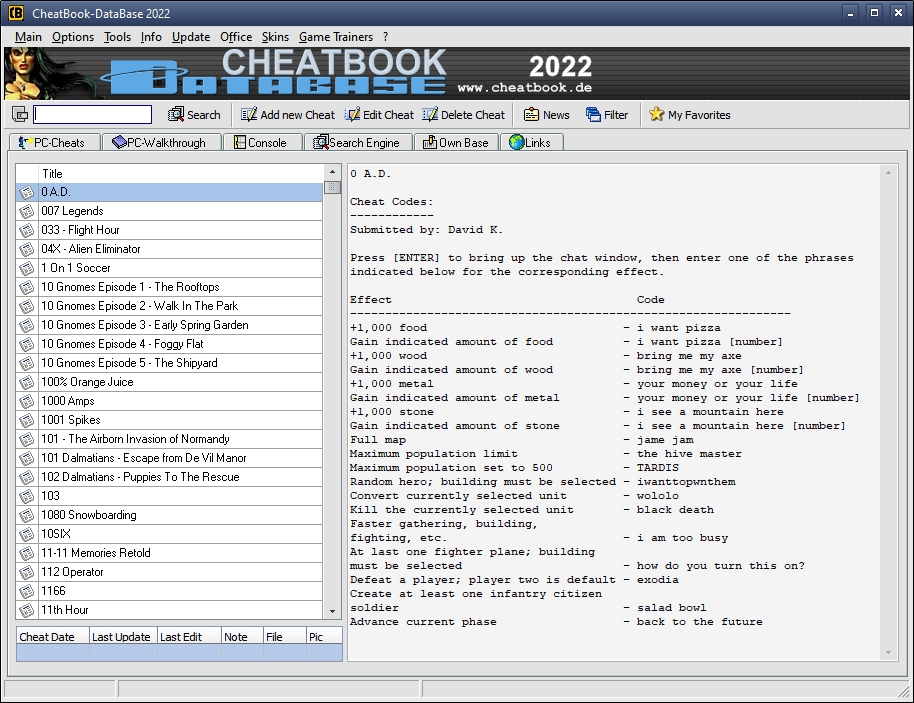Click the icon beside 100% Orange Juice
This screenshot has height=703, width=914.
click(x=26, y=382)
